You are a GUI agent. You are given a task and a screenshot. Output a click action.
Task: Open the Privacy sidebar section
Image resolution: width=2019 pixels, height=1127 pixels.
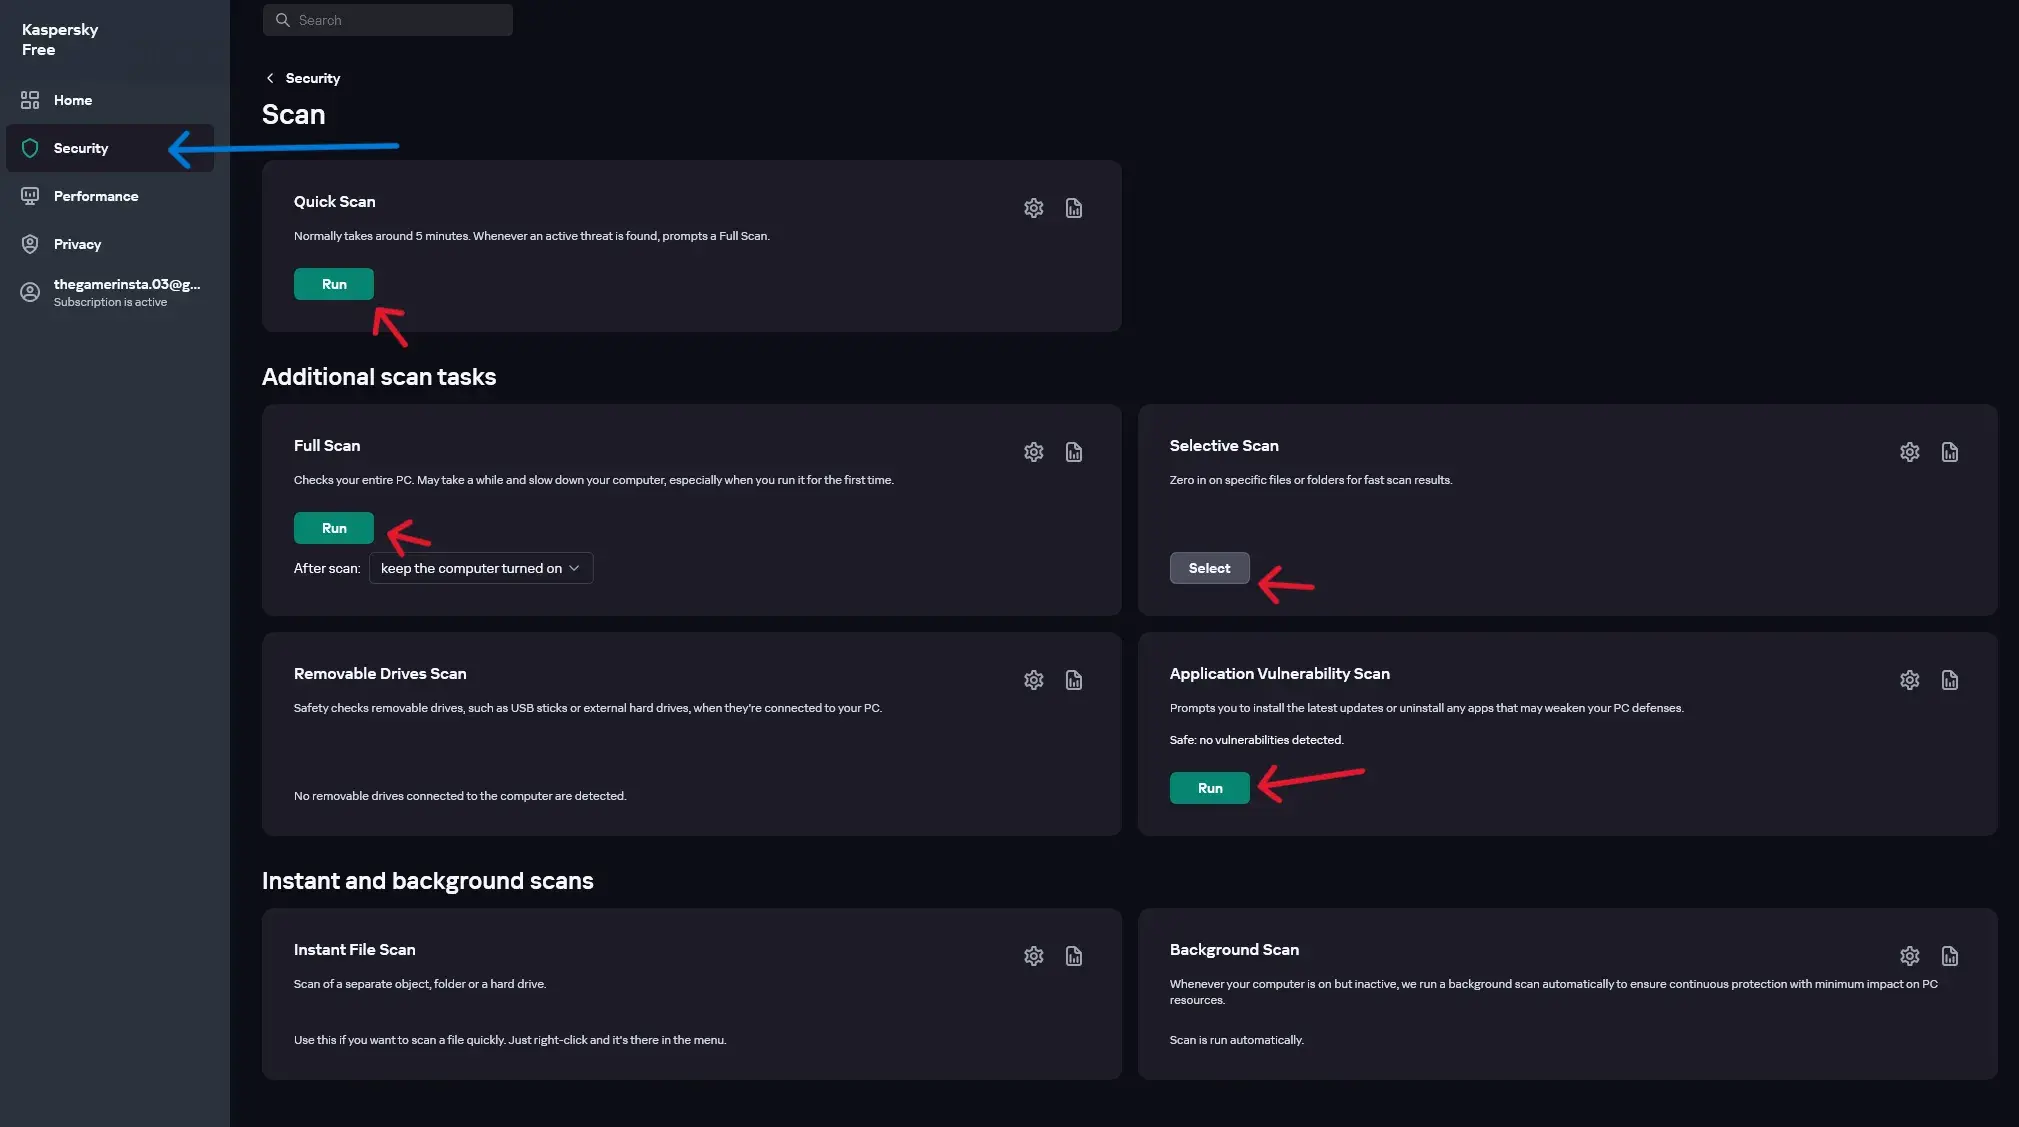pos(77,244)
